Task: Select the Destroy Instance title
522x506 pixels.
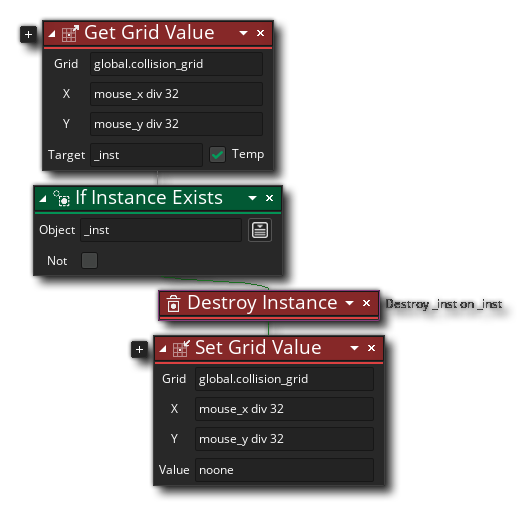Action: point(262,303)
